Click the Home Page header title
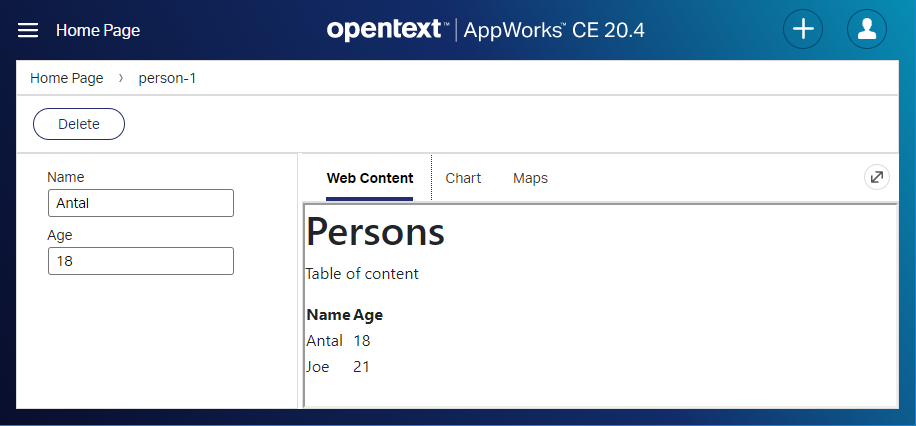The width and height of the screenshot is (916, 426). 98,30
